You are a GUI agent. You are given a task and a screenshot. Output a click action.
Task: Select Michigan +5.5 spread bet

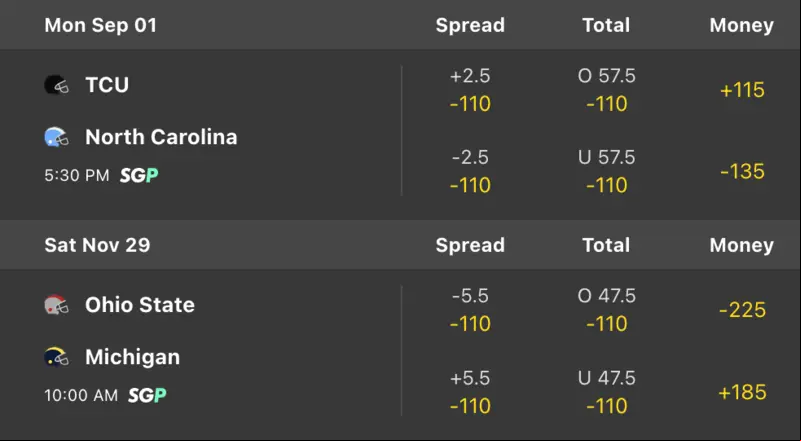(x=470, y=392)
